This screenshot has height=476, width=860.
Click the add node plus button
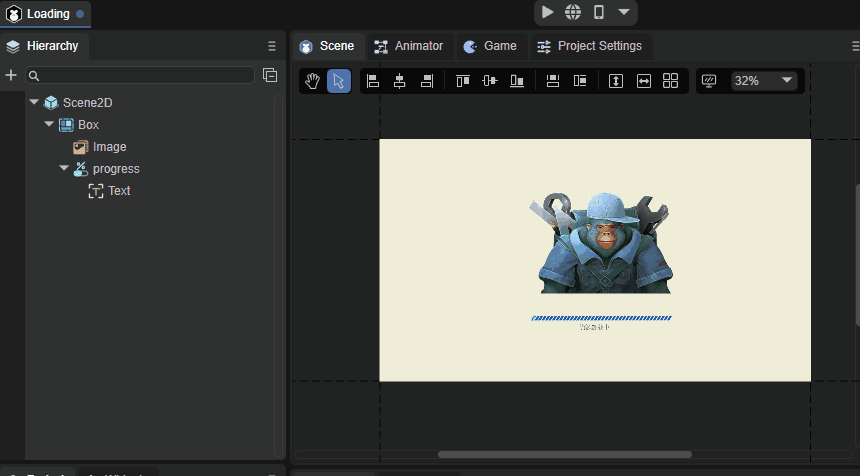[11, 75]
